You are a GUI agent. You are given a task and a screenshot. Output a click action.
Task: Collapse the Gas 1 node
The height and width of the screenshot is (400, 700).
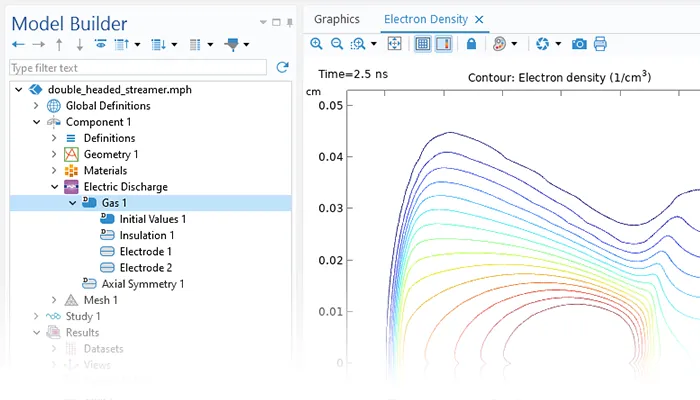tap(73, 203)
